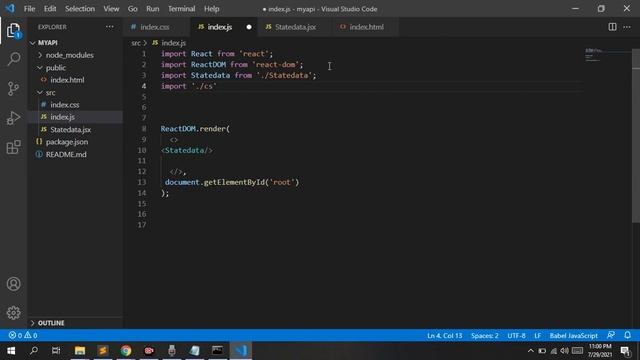Open the File menu
Image resolution: width=640 pixels, height=360 pixels.
pos(29,9)
